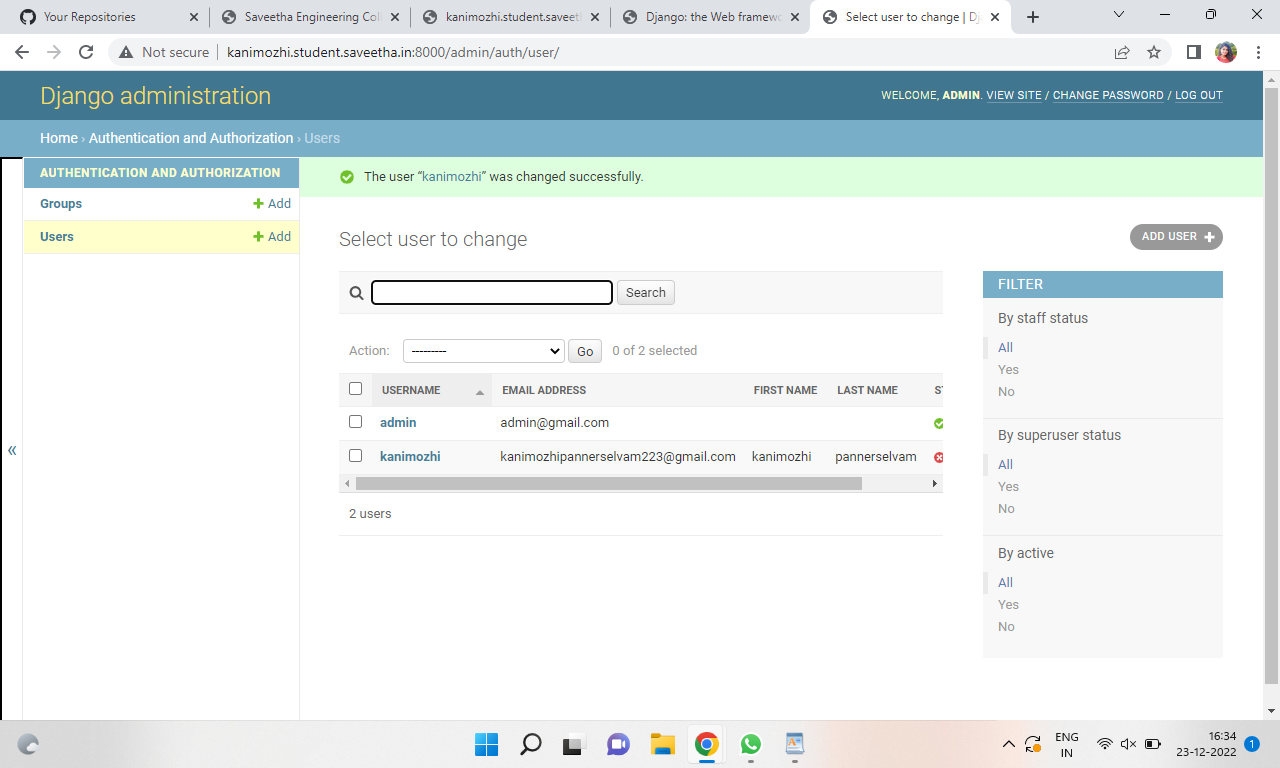Filter staff status by No
This screenshot has width=1280, height=768.
(x=1006, y=392)
